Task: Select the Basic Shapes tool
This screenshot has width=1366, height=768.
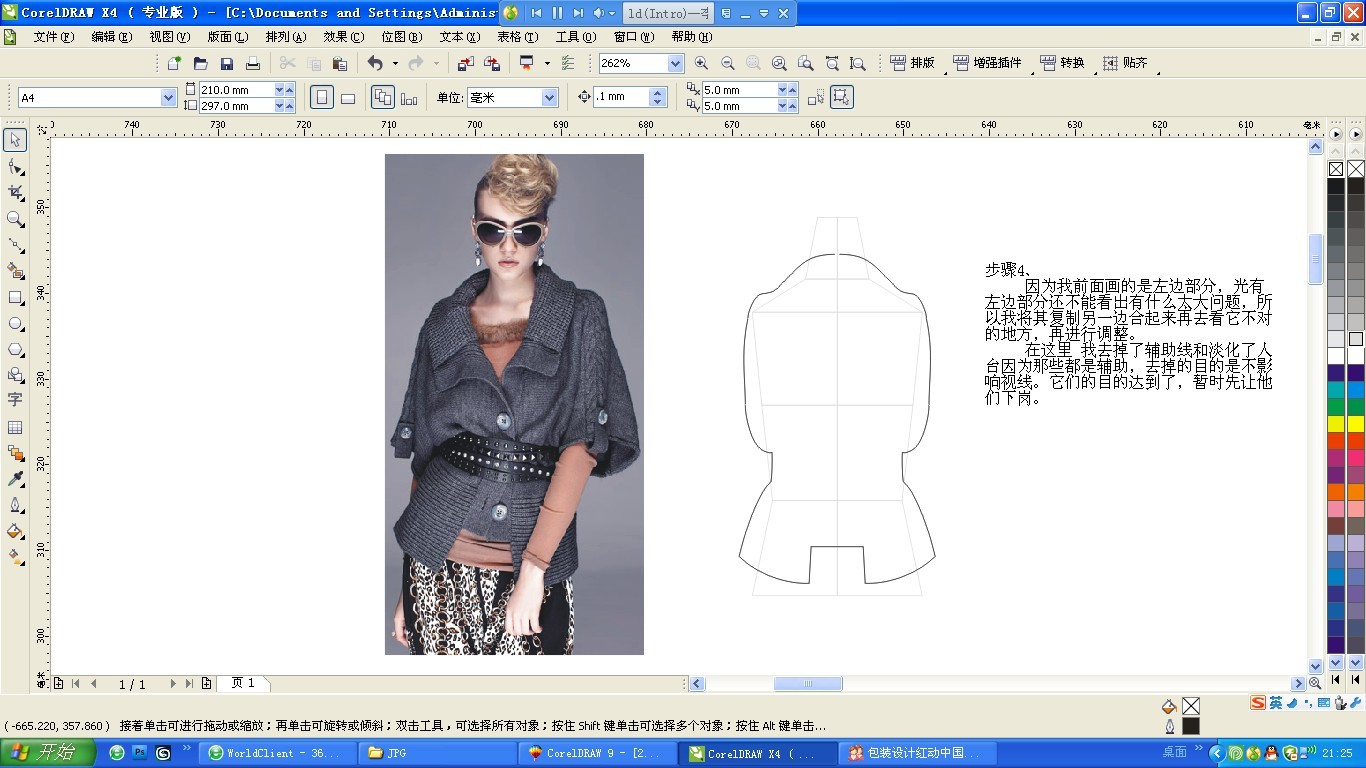Action: (x=15, y=375)
